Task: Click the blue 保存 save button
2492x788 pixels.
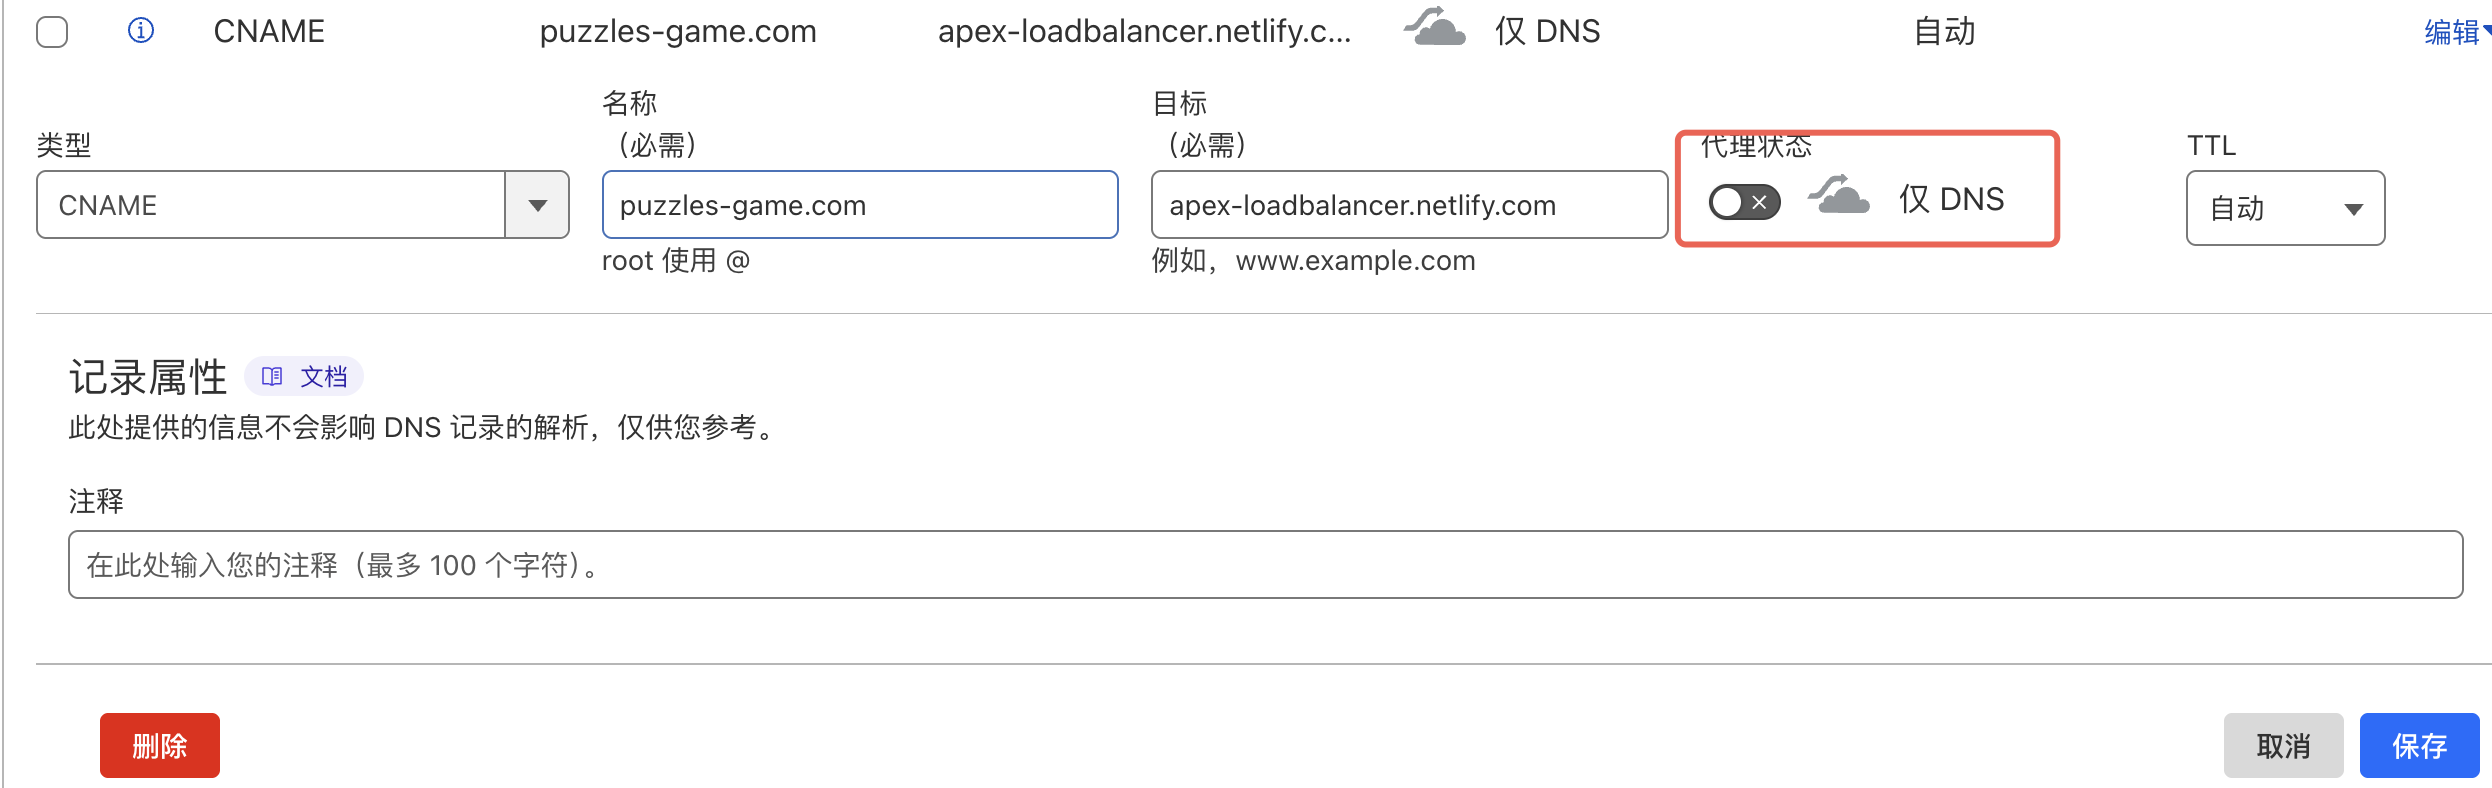Action: coord(2419,745)
